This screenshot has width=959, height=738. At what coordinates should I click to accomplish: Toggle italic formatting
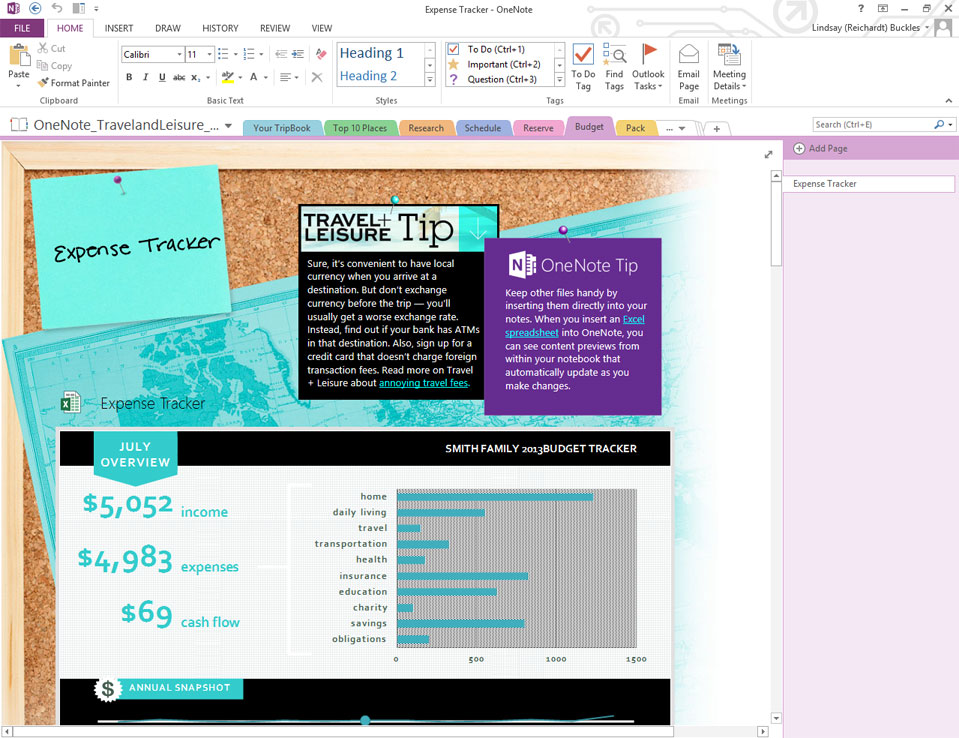tap(145, 77)
